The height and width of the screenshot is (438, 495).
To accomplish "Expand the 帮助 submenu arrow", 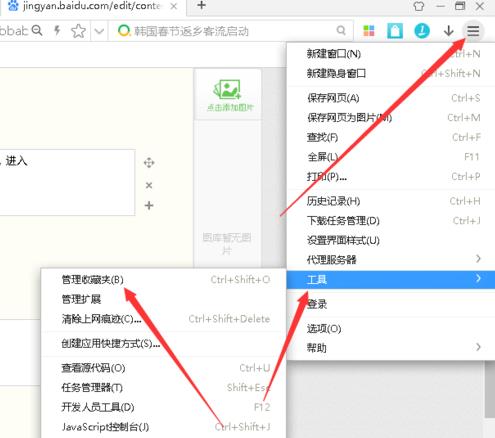I will tap(478, 347).
